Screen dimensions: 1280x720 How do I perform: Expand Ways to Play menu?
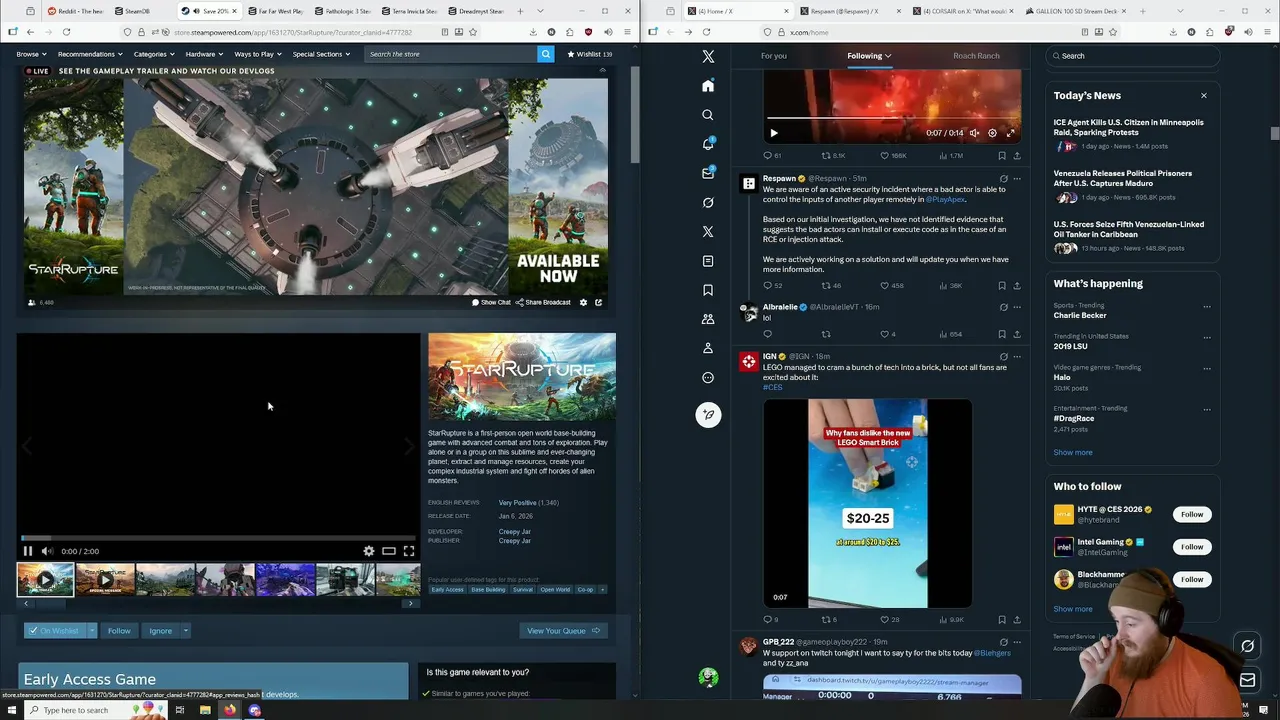point(257,54)
